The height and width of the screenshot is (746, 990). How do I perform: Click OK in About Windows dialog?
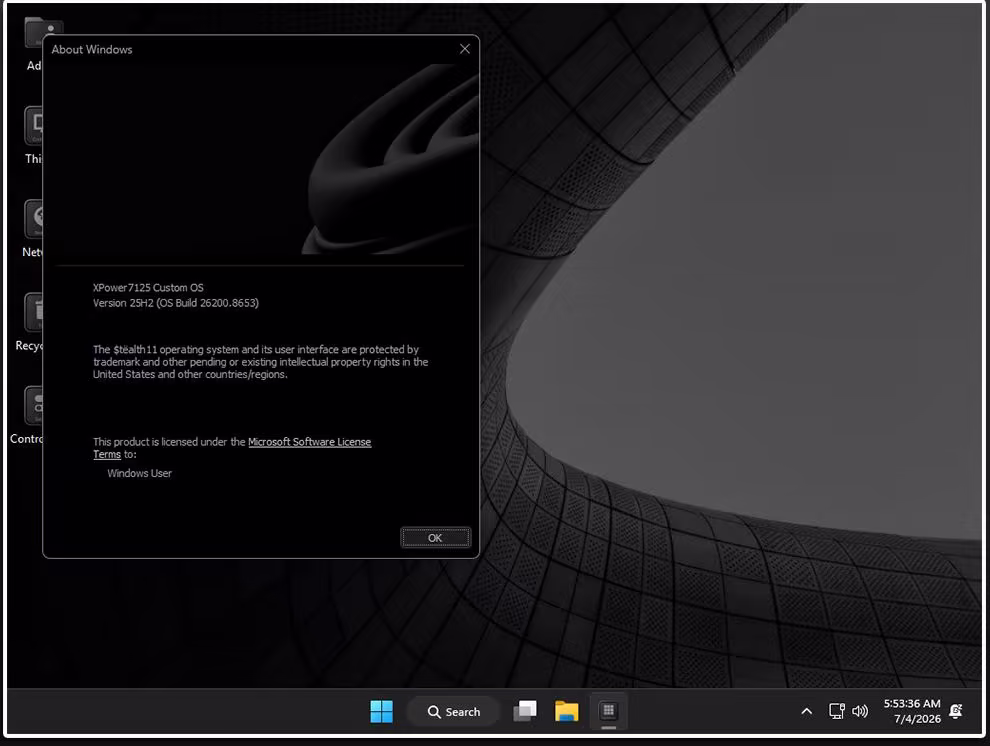click(x=435, y=538)
